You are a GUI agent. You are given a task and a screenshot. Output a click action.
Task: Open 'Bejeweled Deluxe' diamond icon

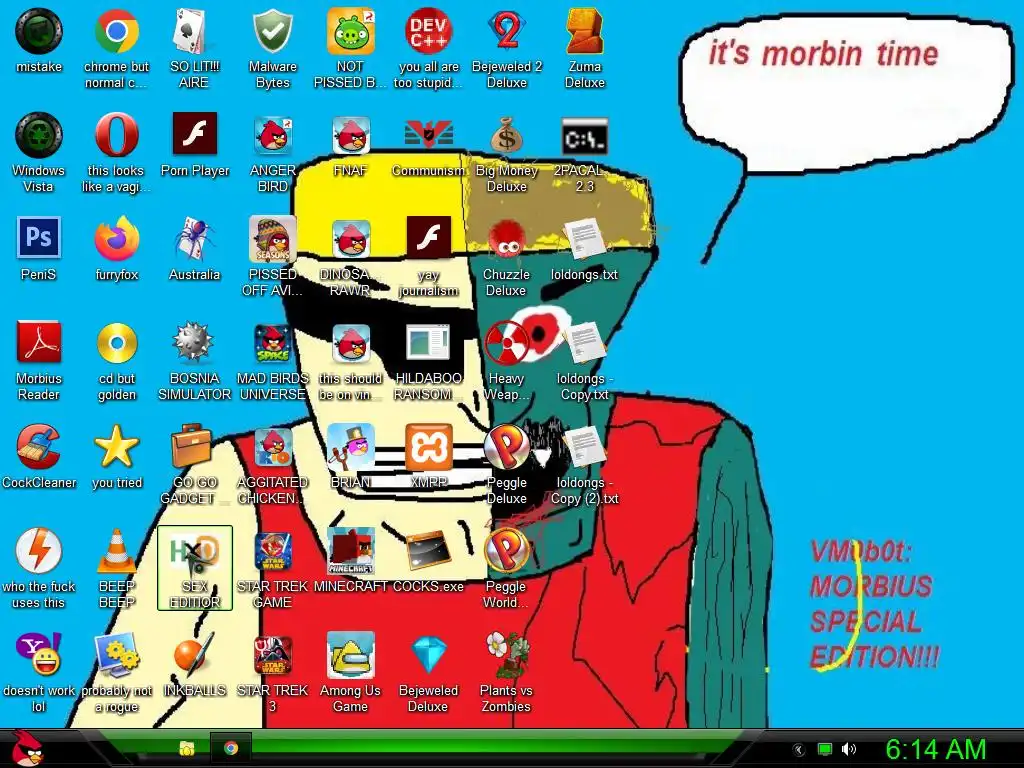[428, 655]
